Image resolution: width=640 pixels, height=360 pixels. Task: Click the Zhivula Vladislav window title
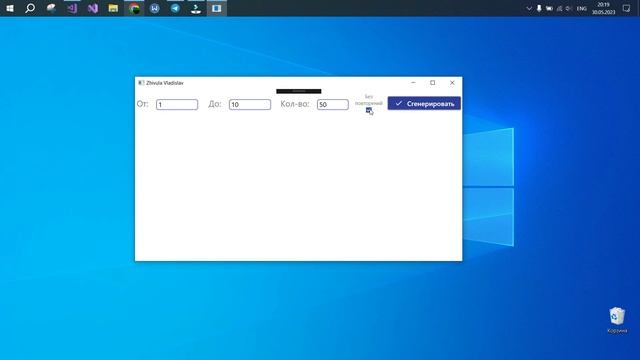pos(165,83)
